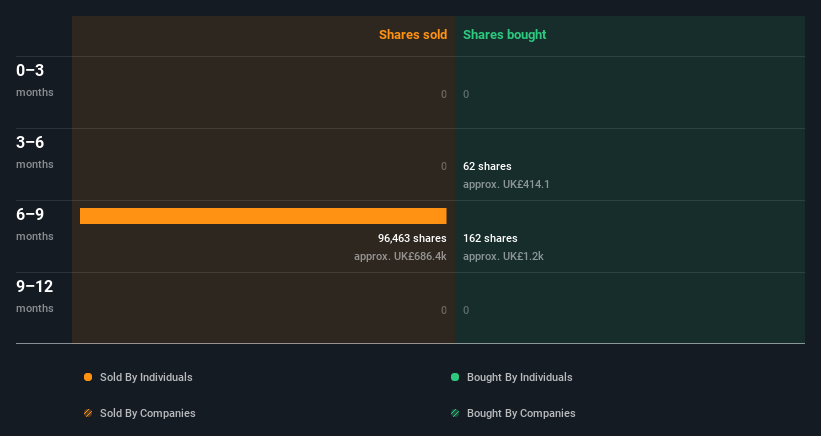Click the 96,463 shares value
Viewport: 821px width, 436px height.
pos(413,238)
